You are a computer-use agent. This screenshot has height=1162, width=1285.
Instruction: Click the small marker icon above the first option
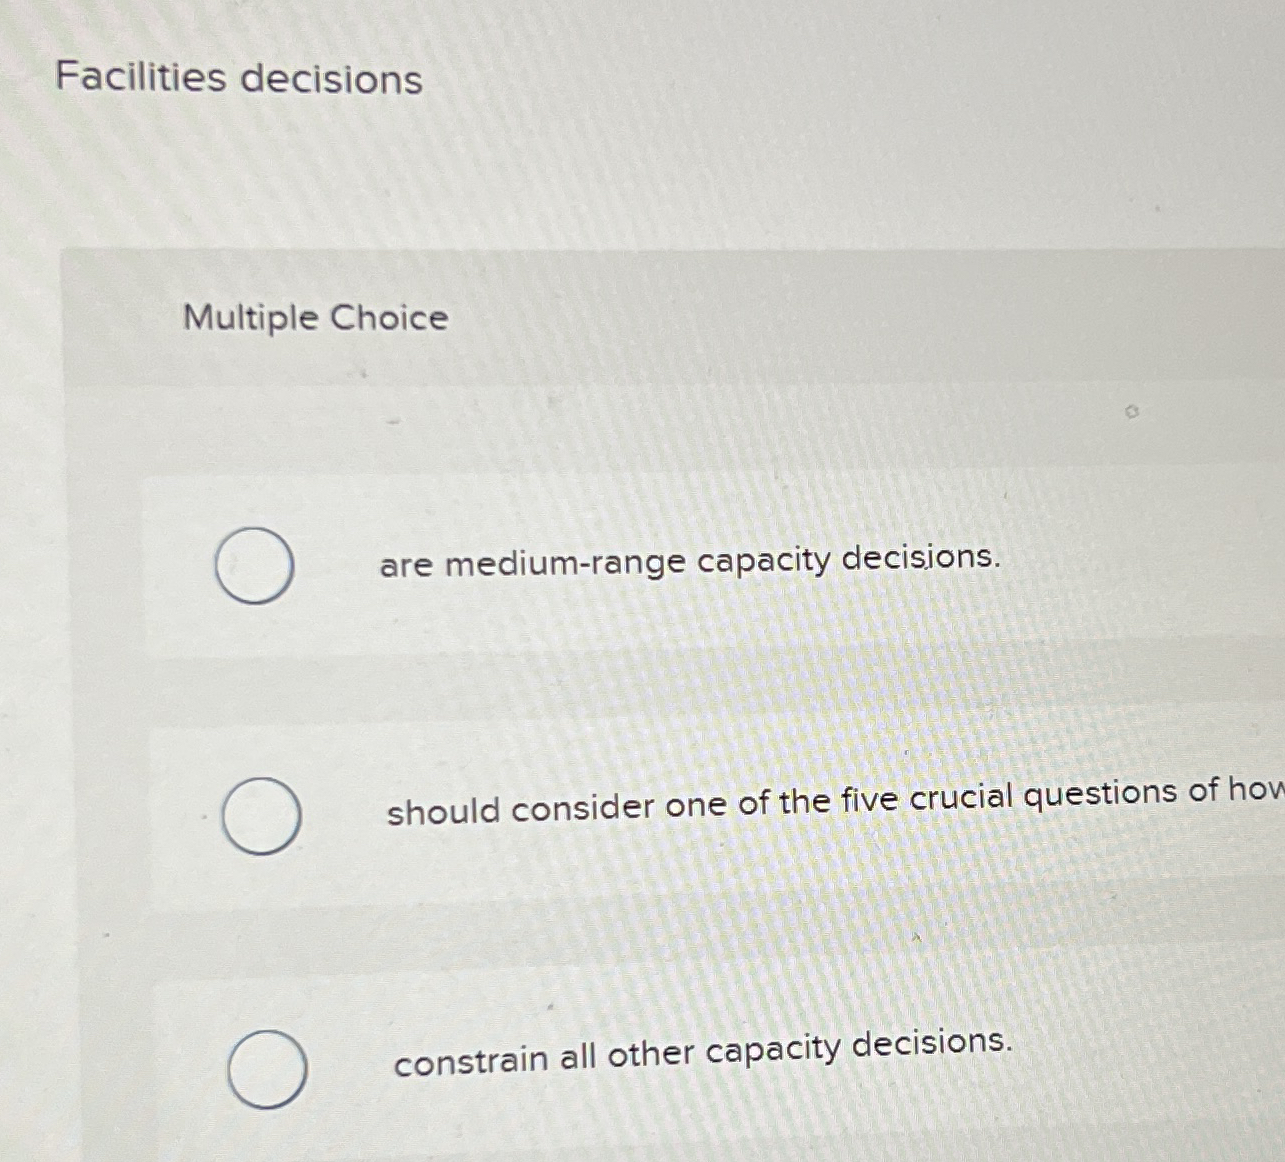pos(1131,411)
